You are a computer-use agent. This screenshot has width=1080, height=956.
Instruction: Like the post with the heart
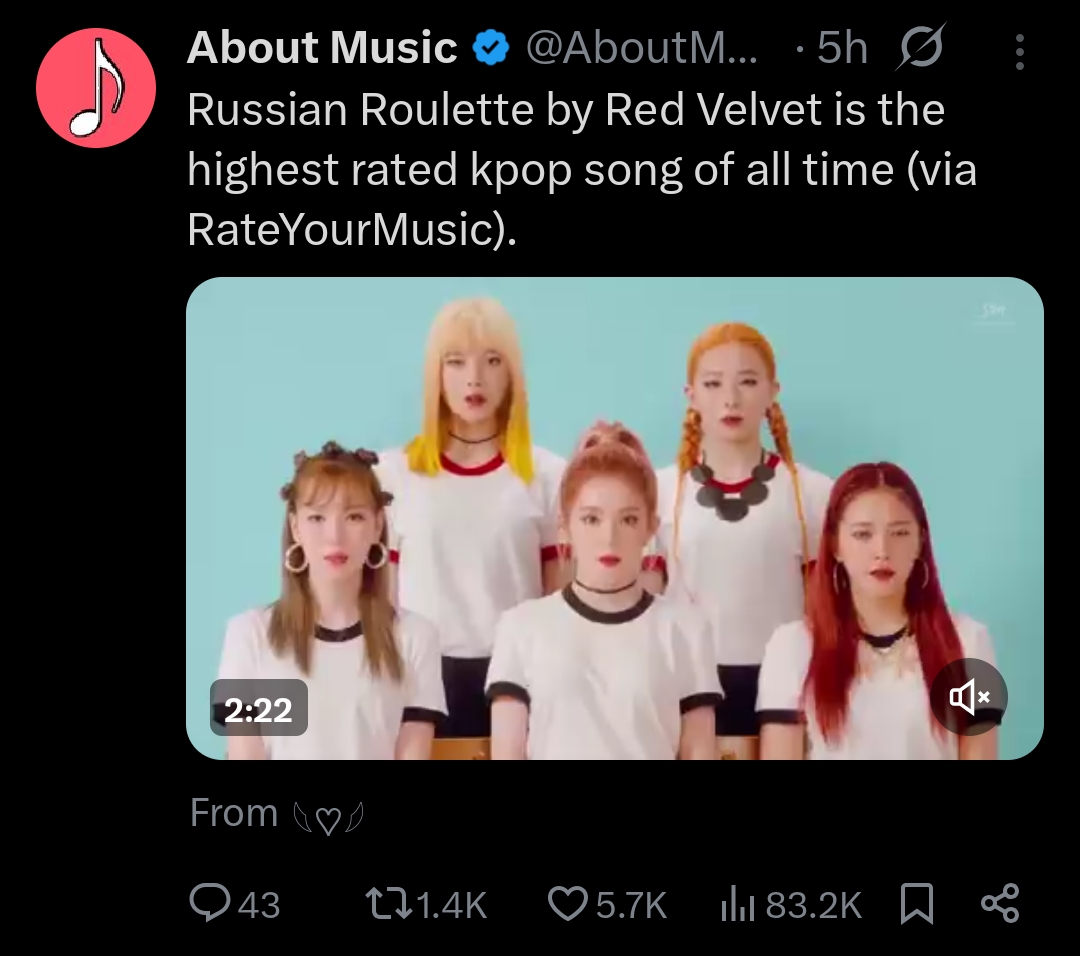[567, 904]
